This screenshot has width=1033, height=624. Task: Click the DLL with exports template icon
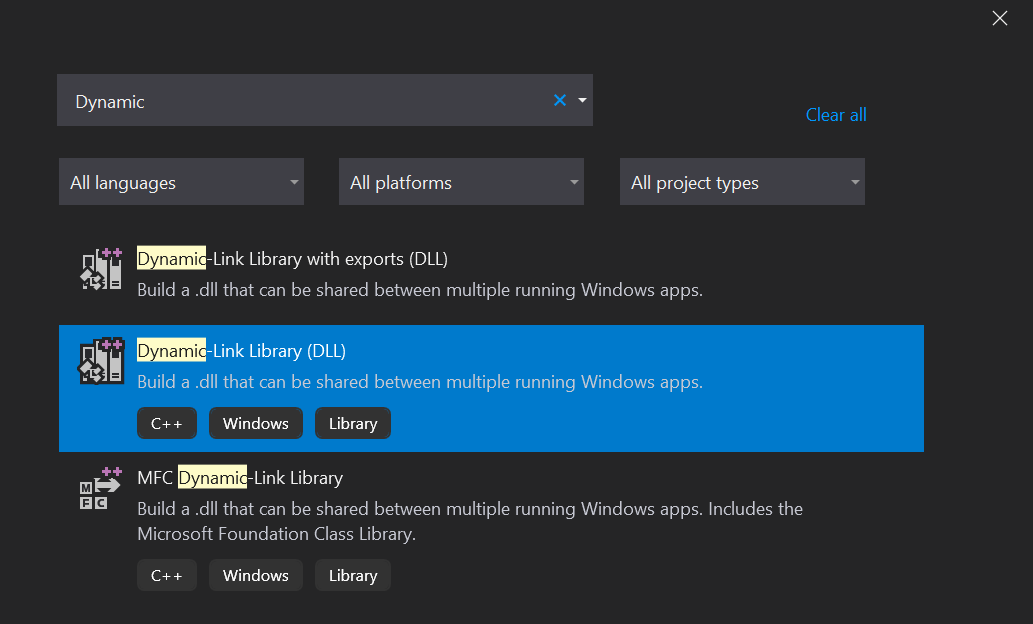click(101, 269)
